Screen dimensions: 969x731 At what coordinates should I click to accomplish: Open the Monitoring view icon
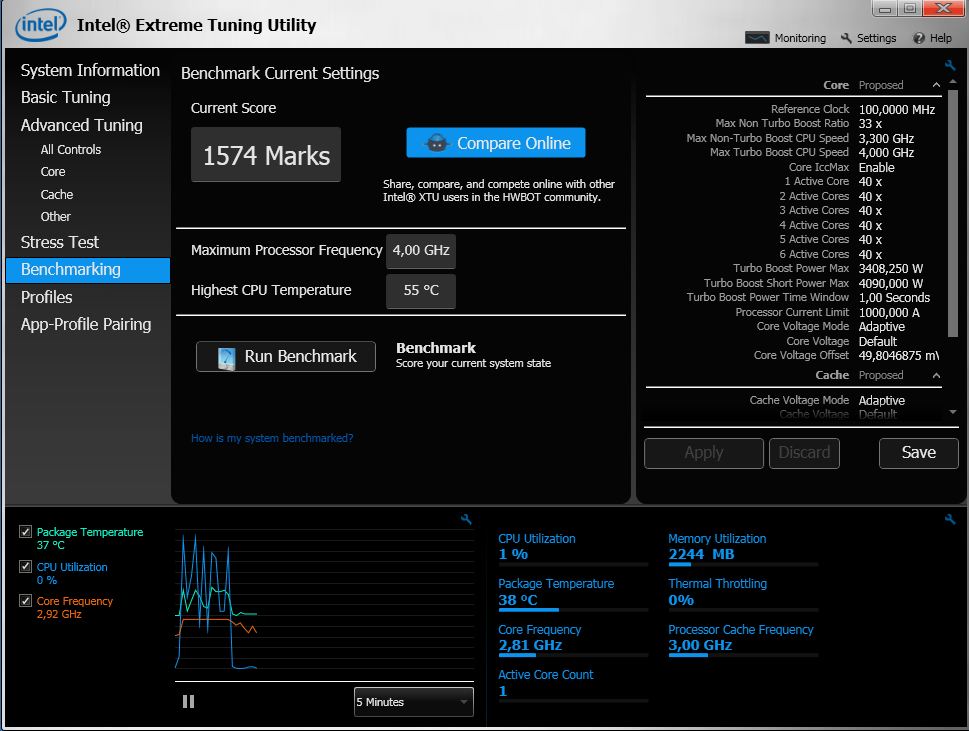(x=757, y=38)
